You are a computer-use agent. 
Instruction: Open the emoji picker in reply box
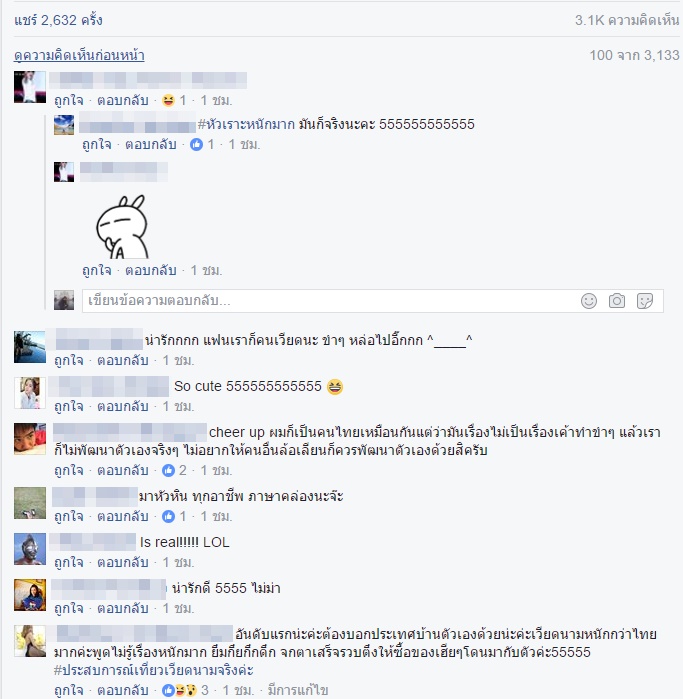pyautogui.click(x=588, y=301)
